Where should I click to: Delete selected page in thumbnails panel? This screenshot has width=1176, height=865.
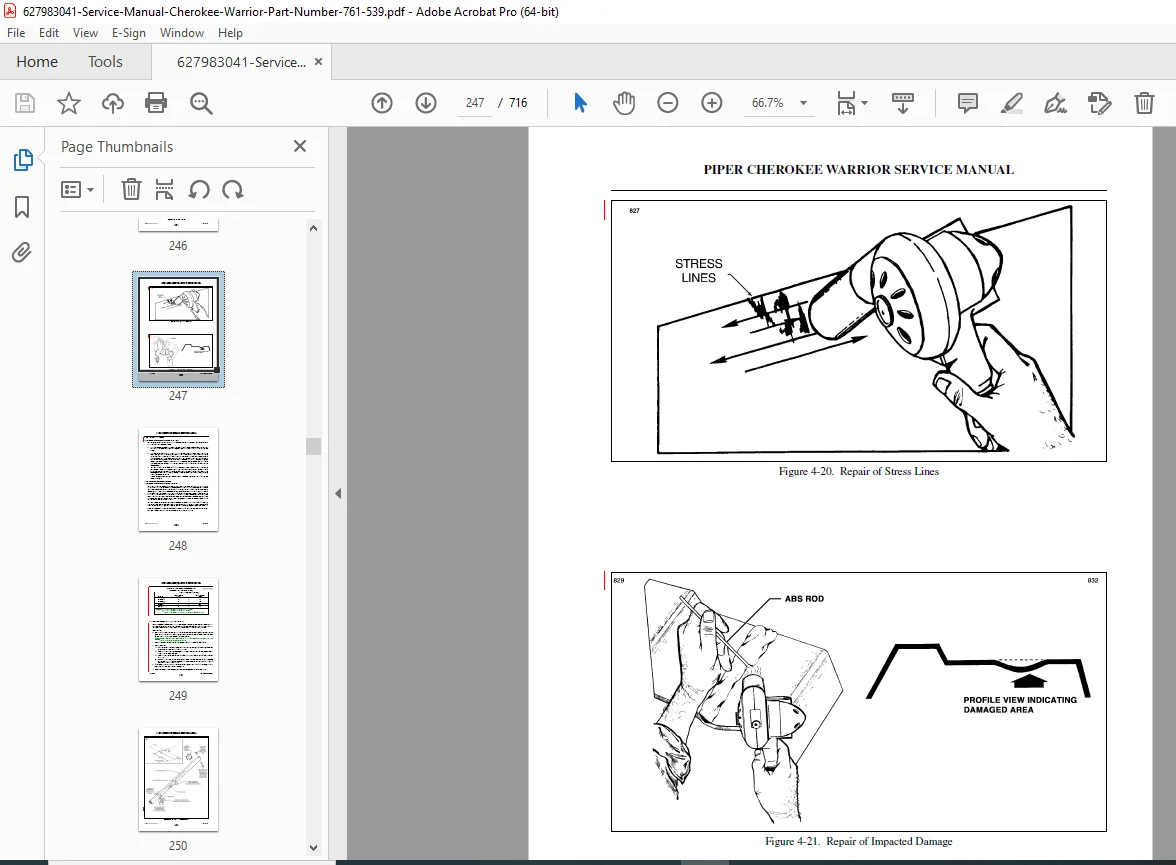coord(131,189)
